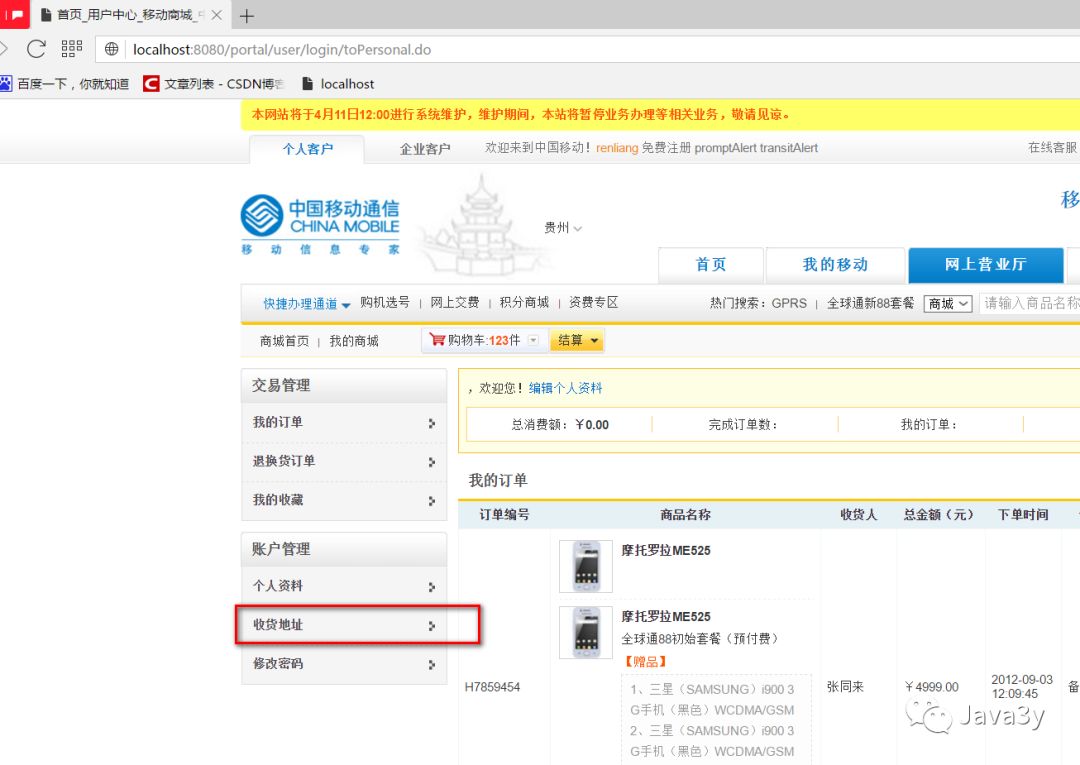Click the second 摩托罗拉ME525 phone thumbnail
The width and height of the screenshot is (1080, 765).
point(585,632)
